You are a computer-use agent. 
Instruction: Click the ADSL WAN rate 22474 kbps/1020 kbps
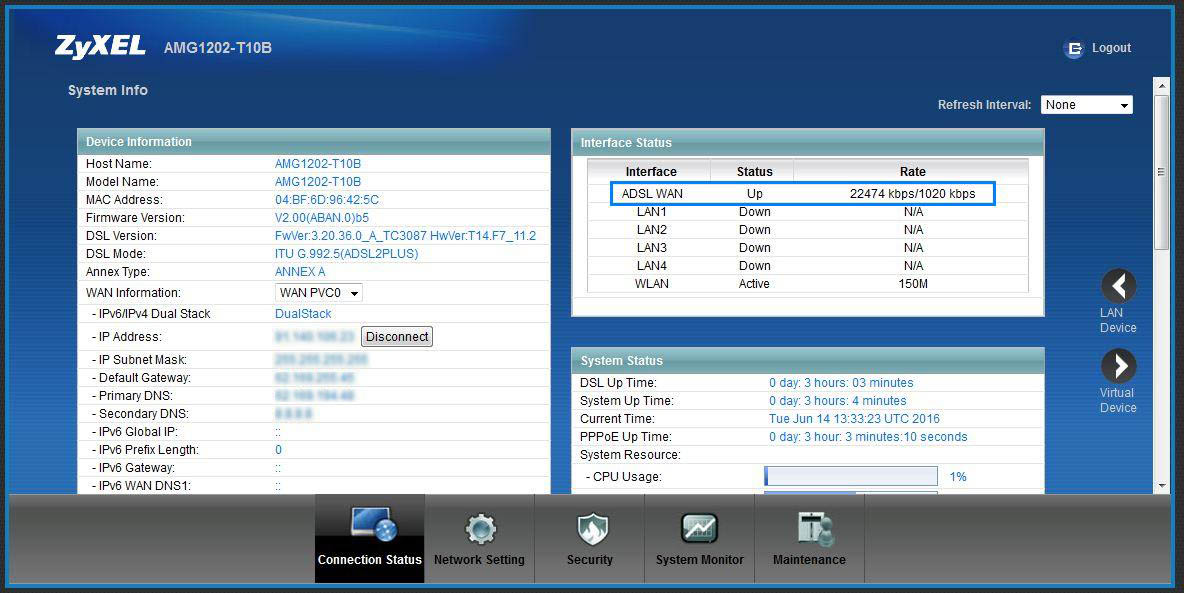tap(912, 193)
